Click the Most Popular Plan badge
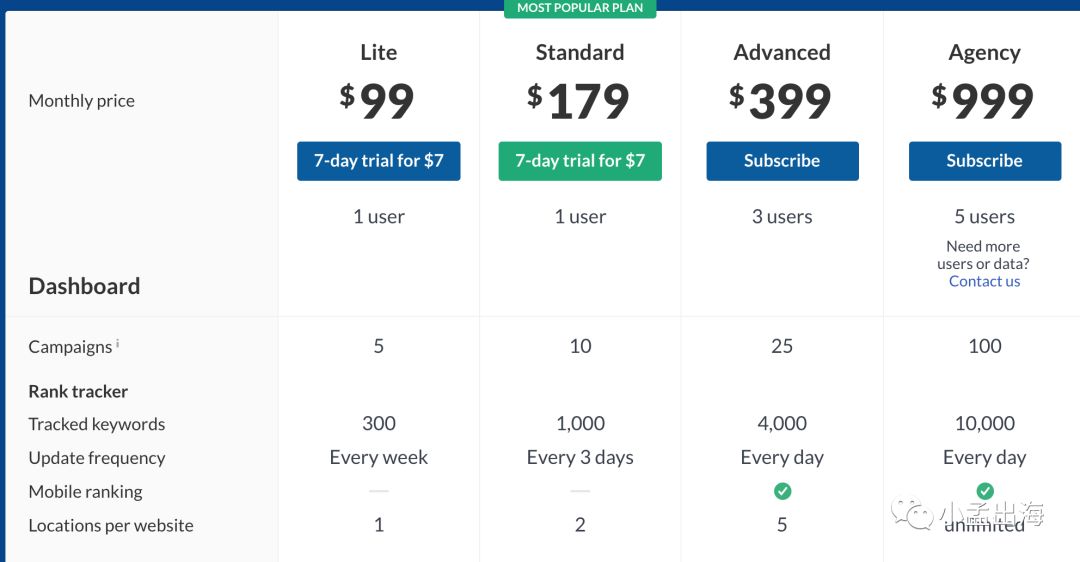 click(580, 8)
